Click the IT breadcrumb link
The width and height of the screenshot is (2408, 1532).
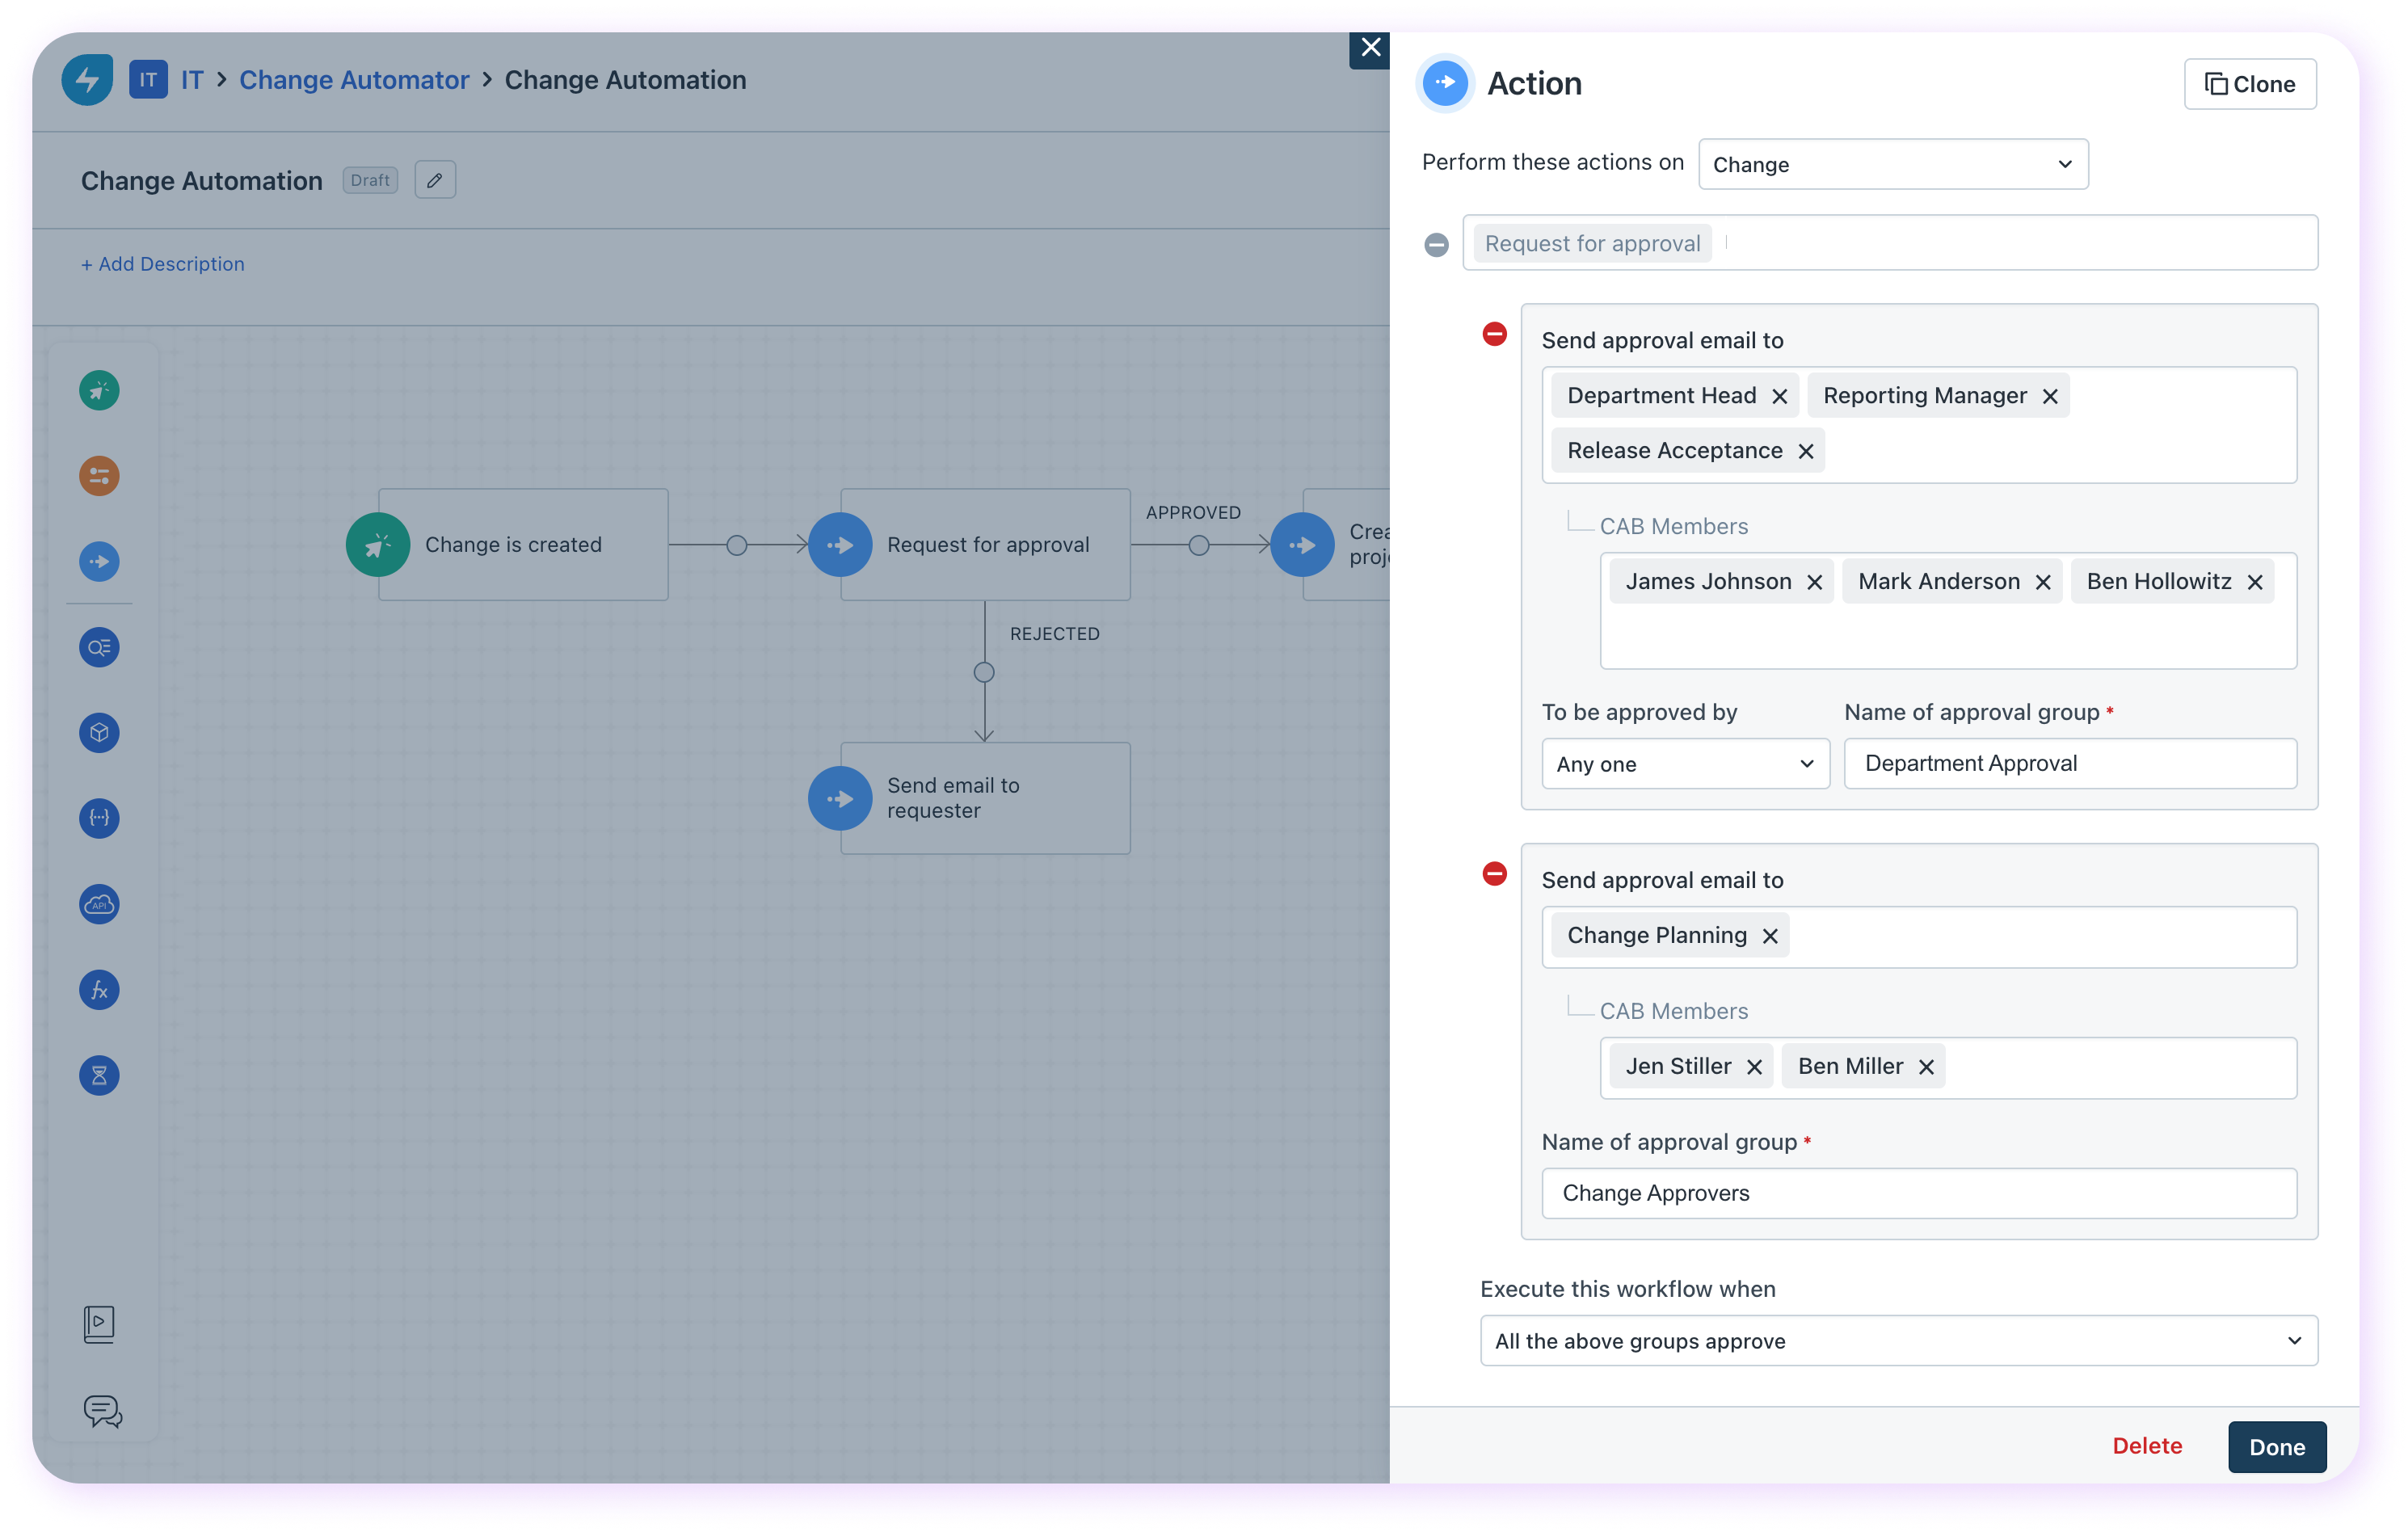[x=192, y=80]
